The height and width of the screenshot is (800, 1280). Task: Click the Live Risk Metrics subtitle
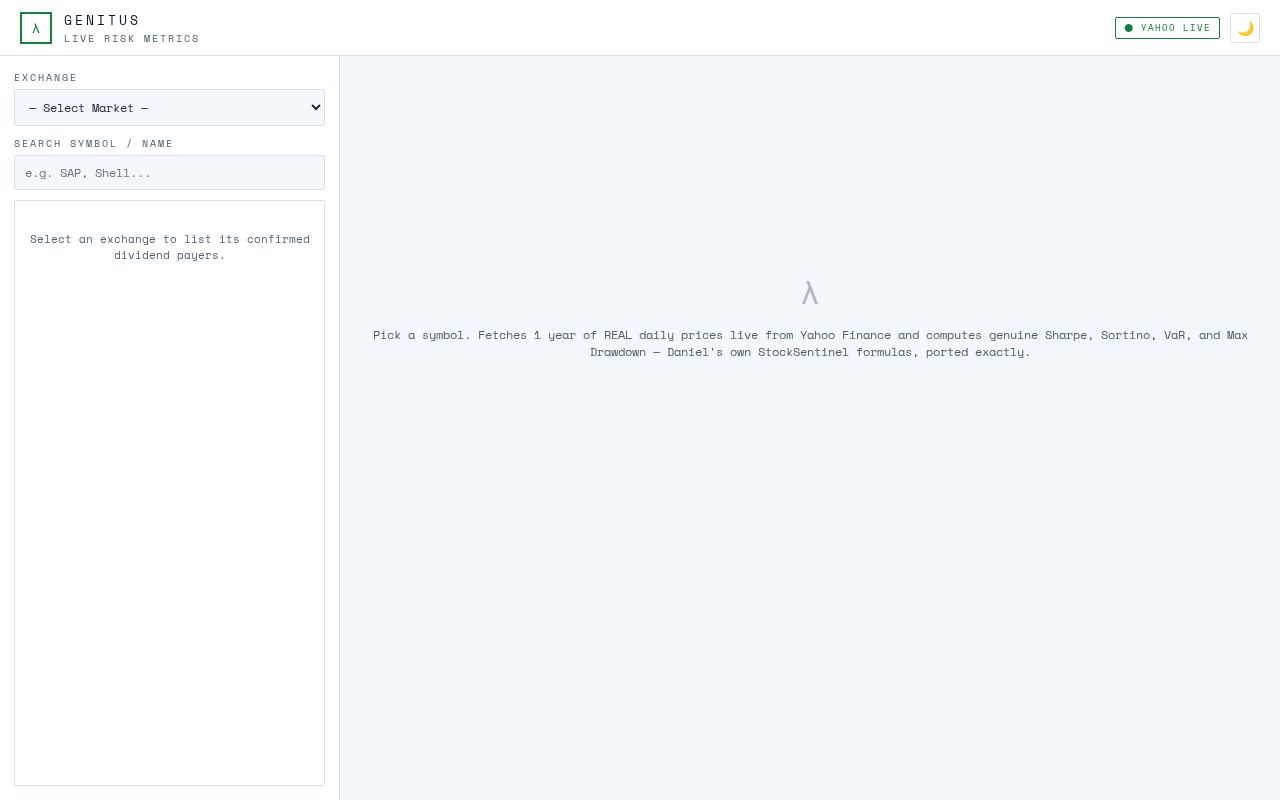tap(132, 39)
